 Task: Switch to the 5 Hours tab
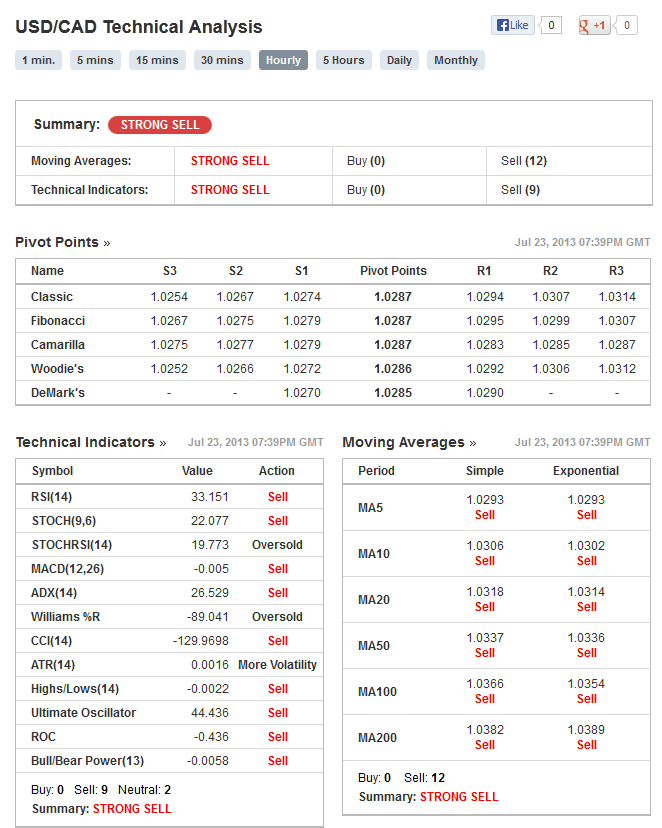(344, 60)
